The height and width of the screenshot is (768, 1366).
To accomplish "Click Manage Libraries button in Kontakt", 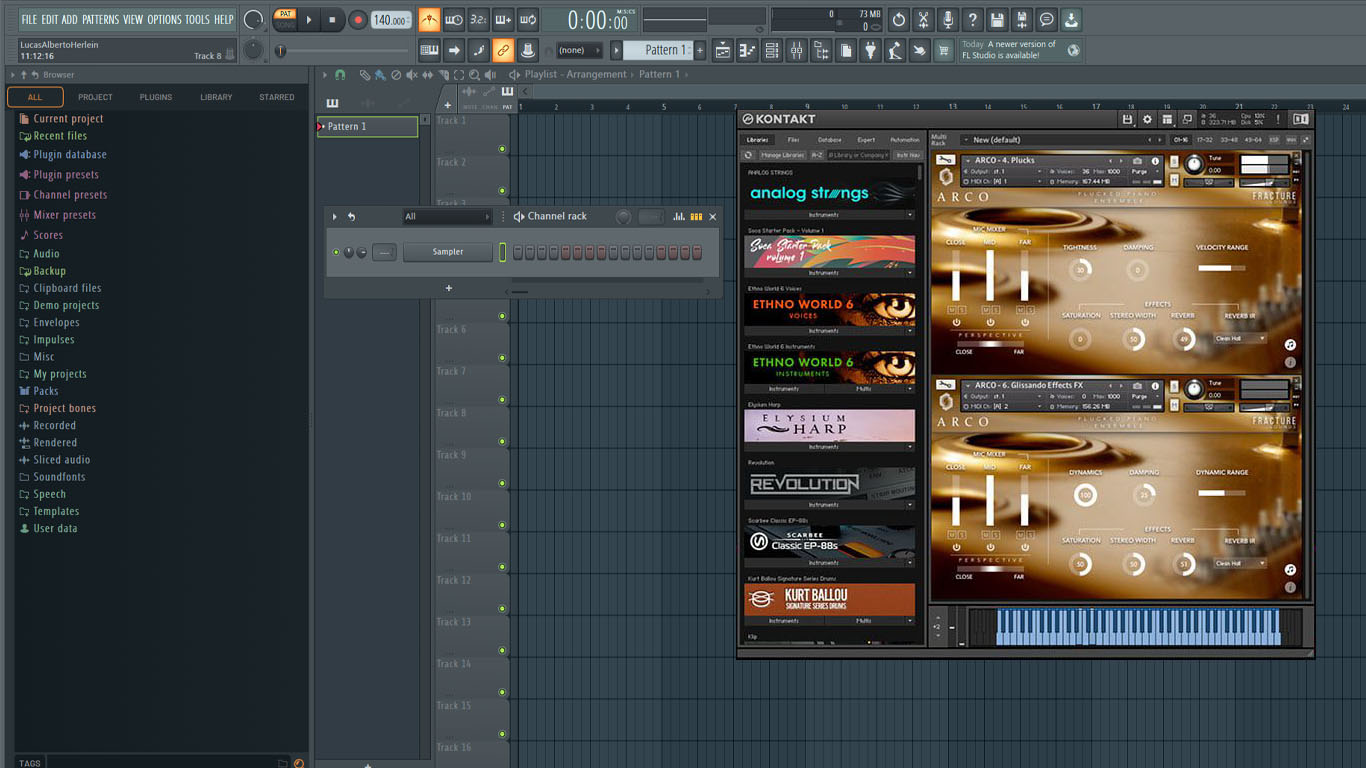I will coord(783,155).
